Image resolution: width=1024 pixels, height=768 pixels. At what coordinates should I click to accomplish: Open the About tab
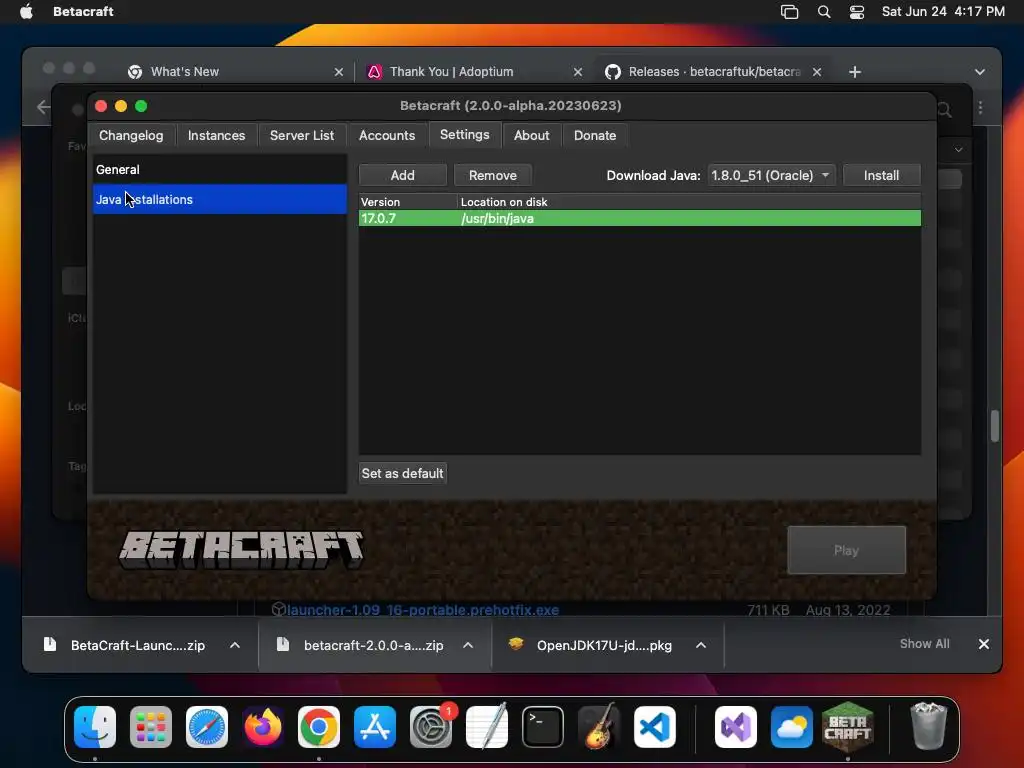532,135
